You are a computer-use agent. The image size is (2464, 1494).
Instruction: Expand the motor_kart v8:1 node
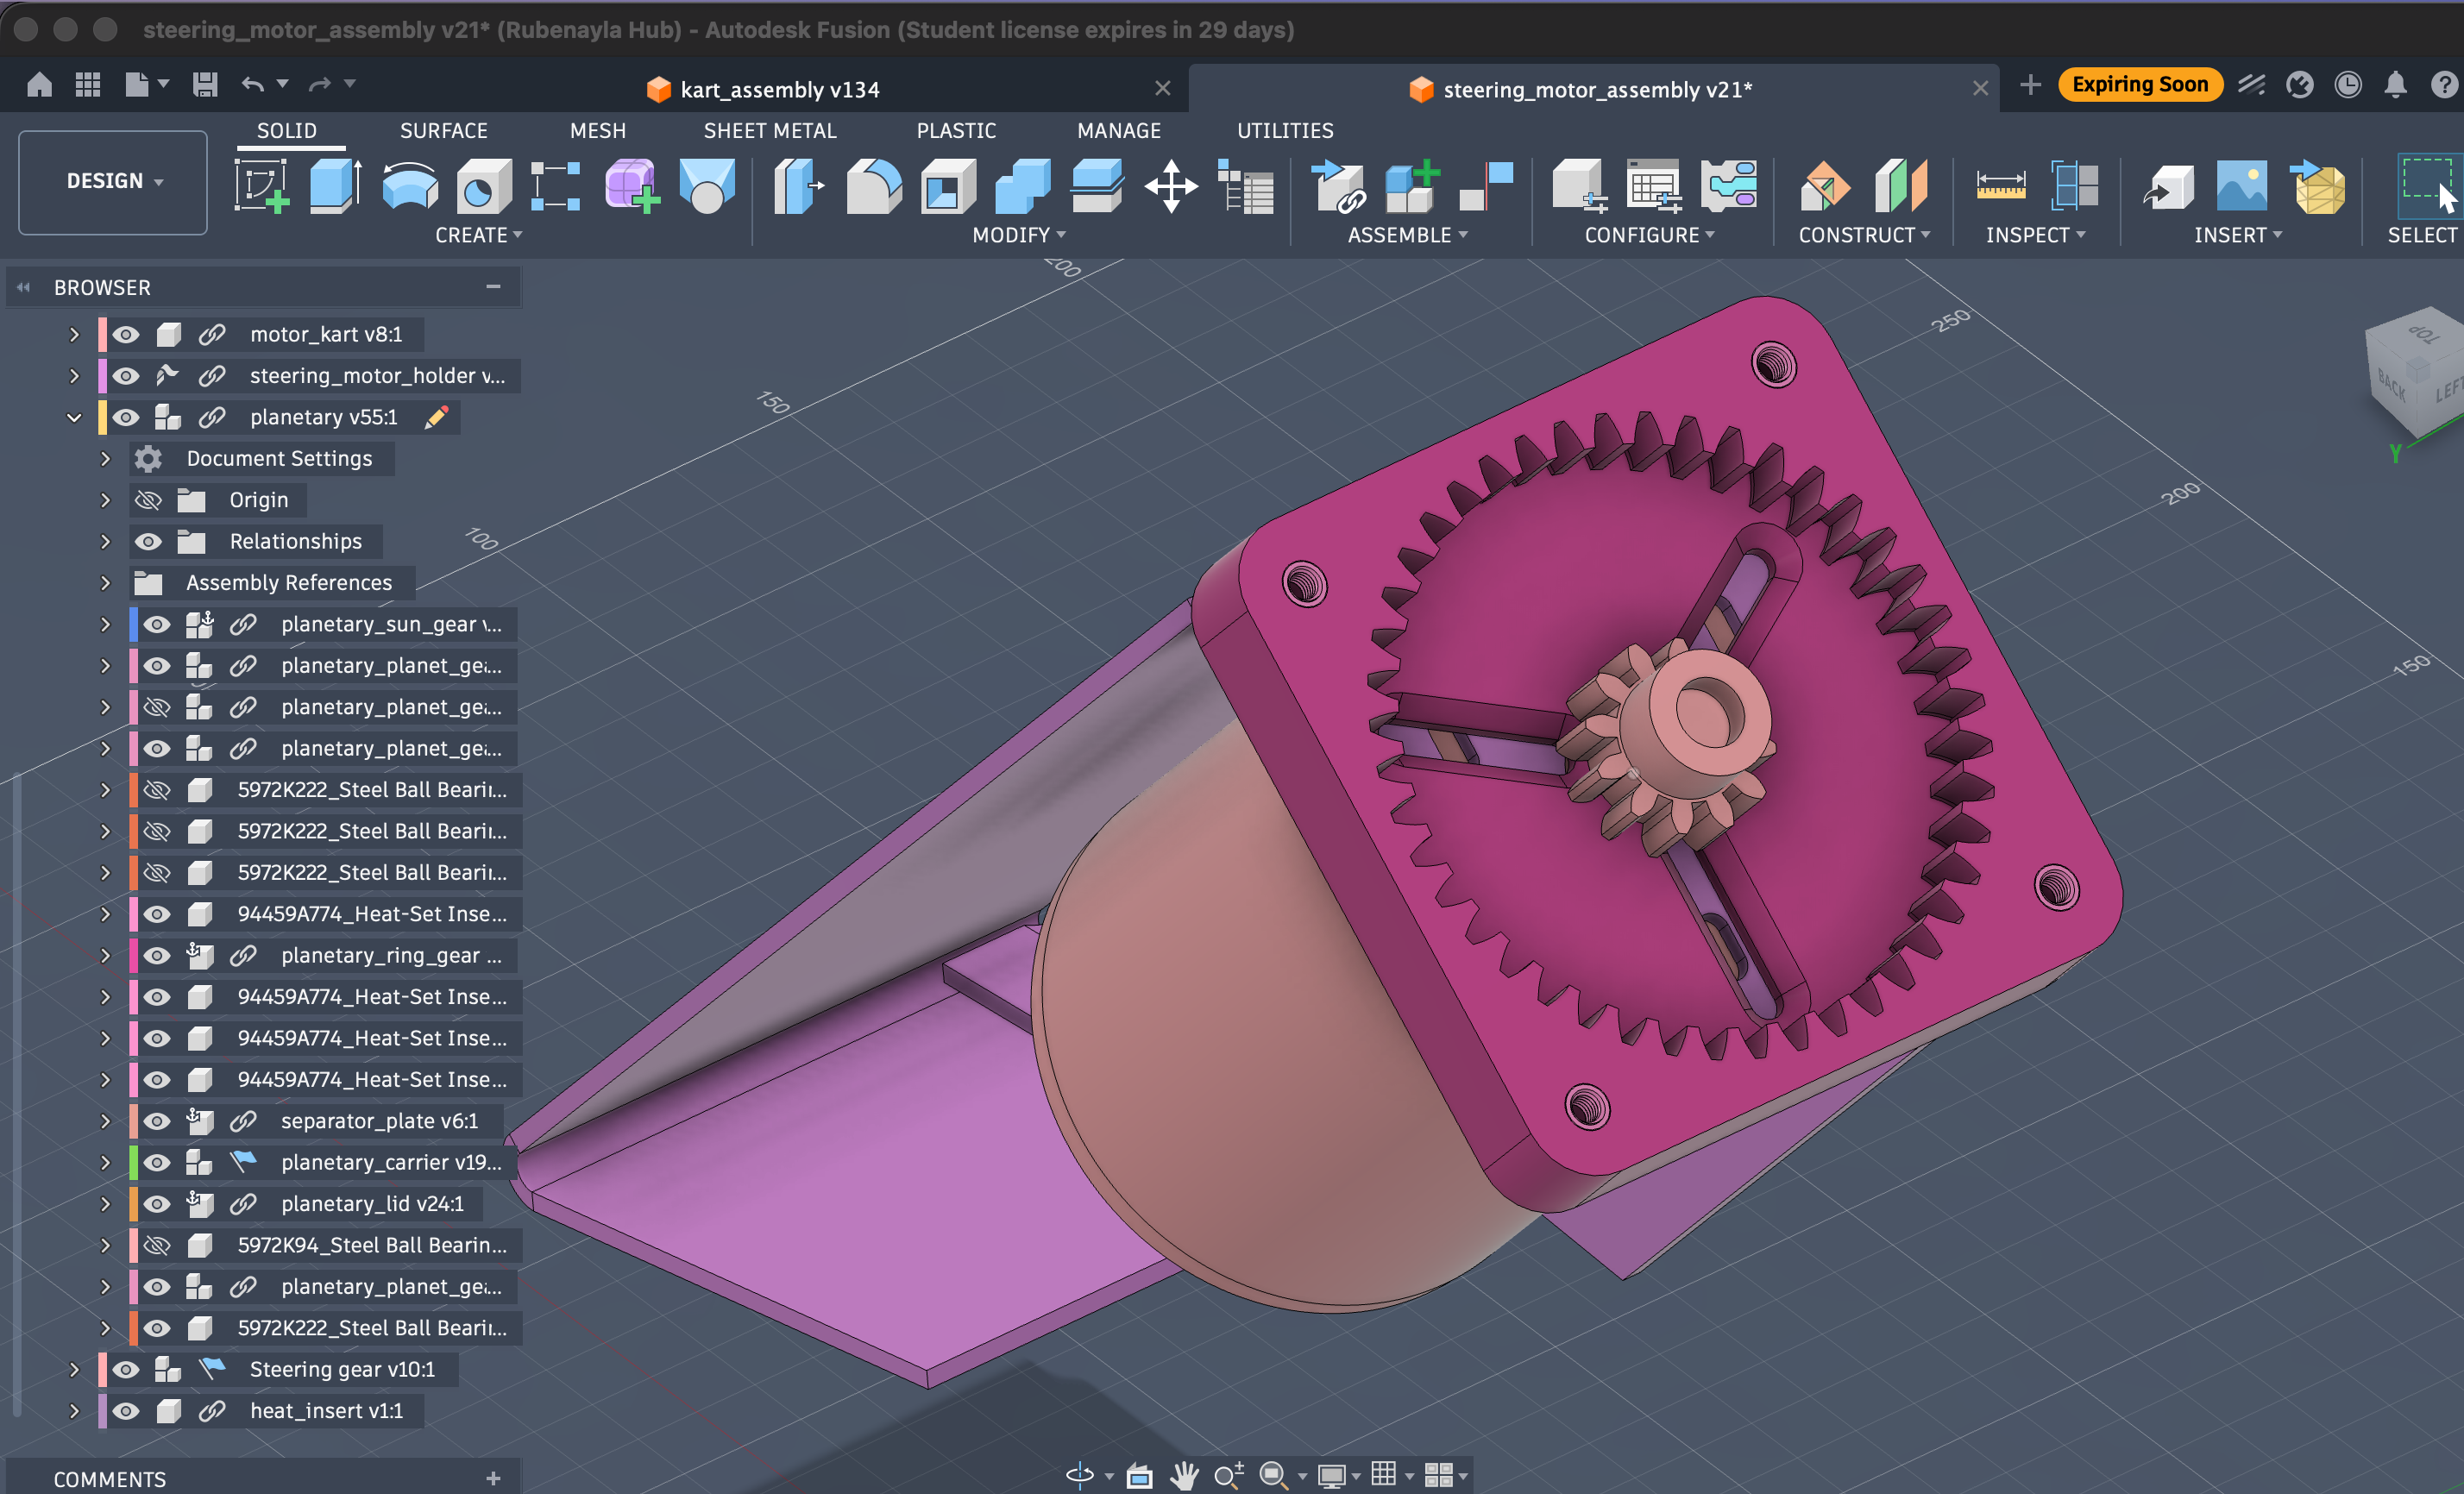point(74,334)
